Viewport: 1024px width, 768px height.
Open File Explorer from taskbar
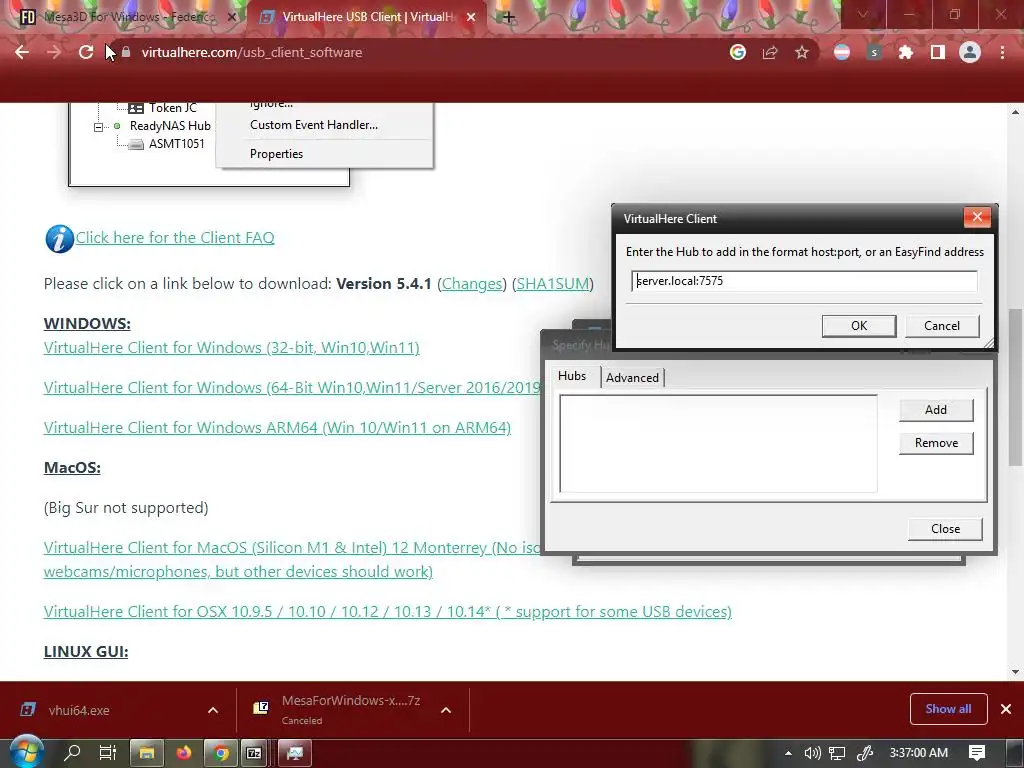tap(146, 753)
